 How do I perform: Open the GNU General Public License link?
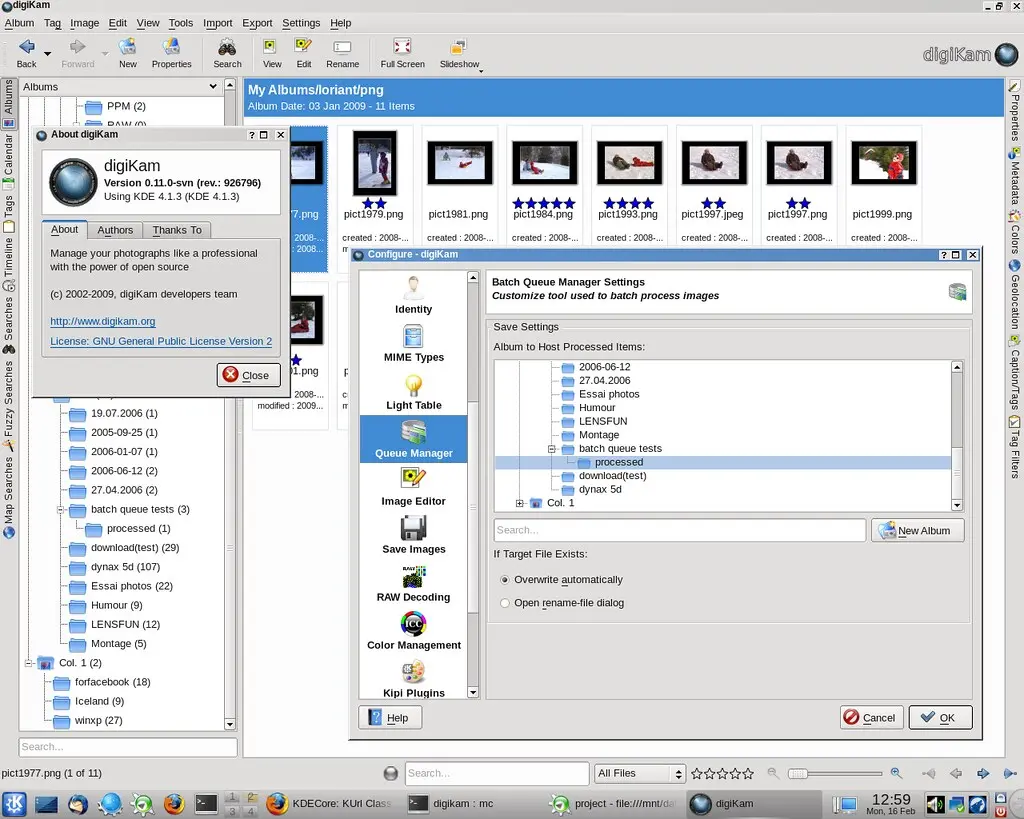161,341
